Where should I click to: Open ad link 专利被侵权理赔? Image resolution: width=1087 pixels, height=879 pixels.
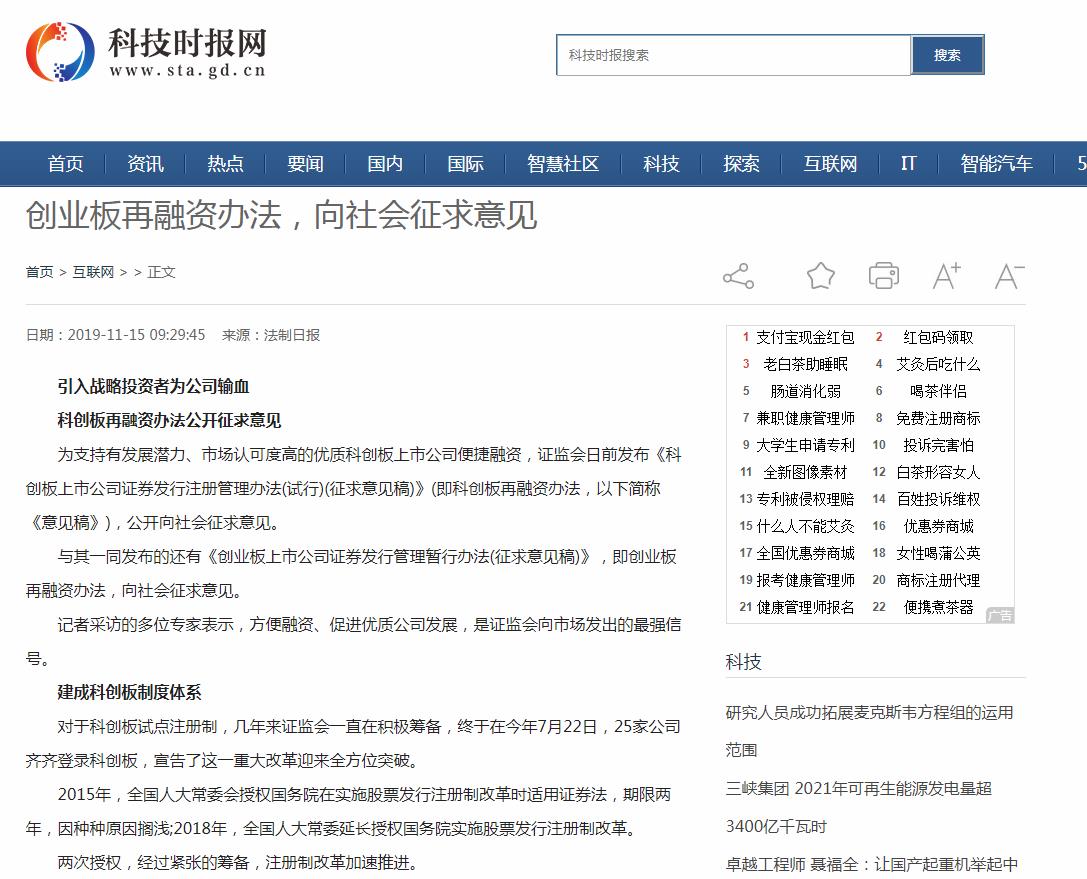[805, 500]
